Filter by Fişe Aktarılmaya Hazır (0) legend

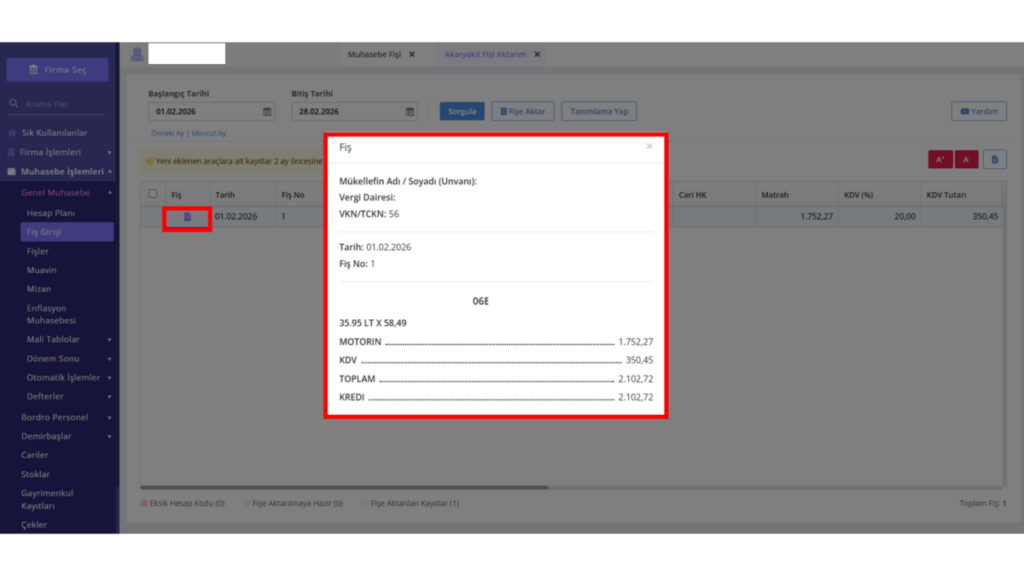coord(293,504)
